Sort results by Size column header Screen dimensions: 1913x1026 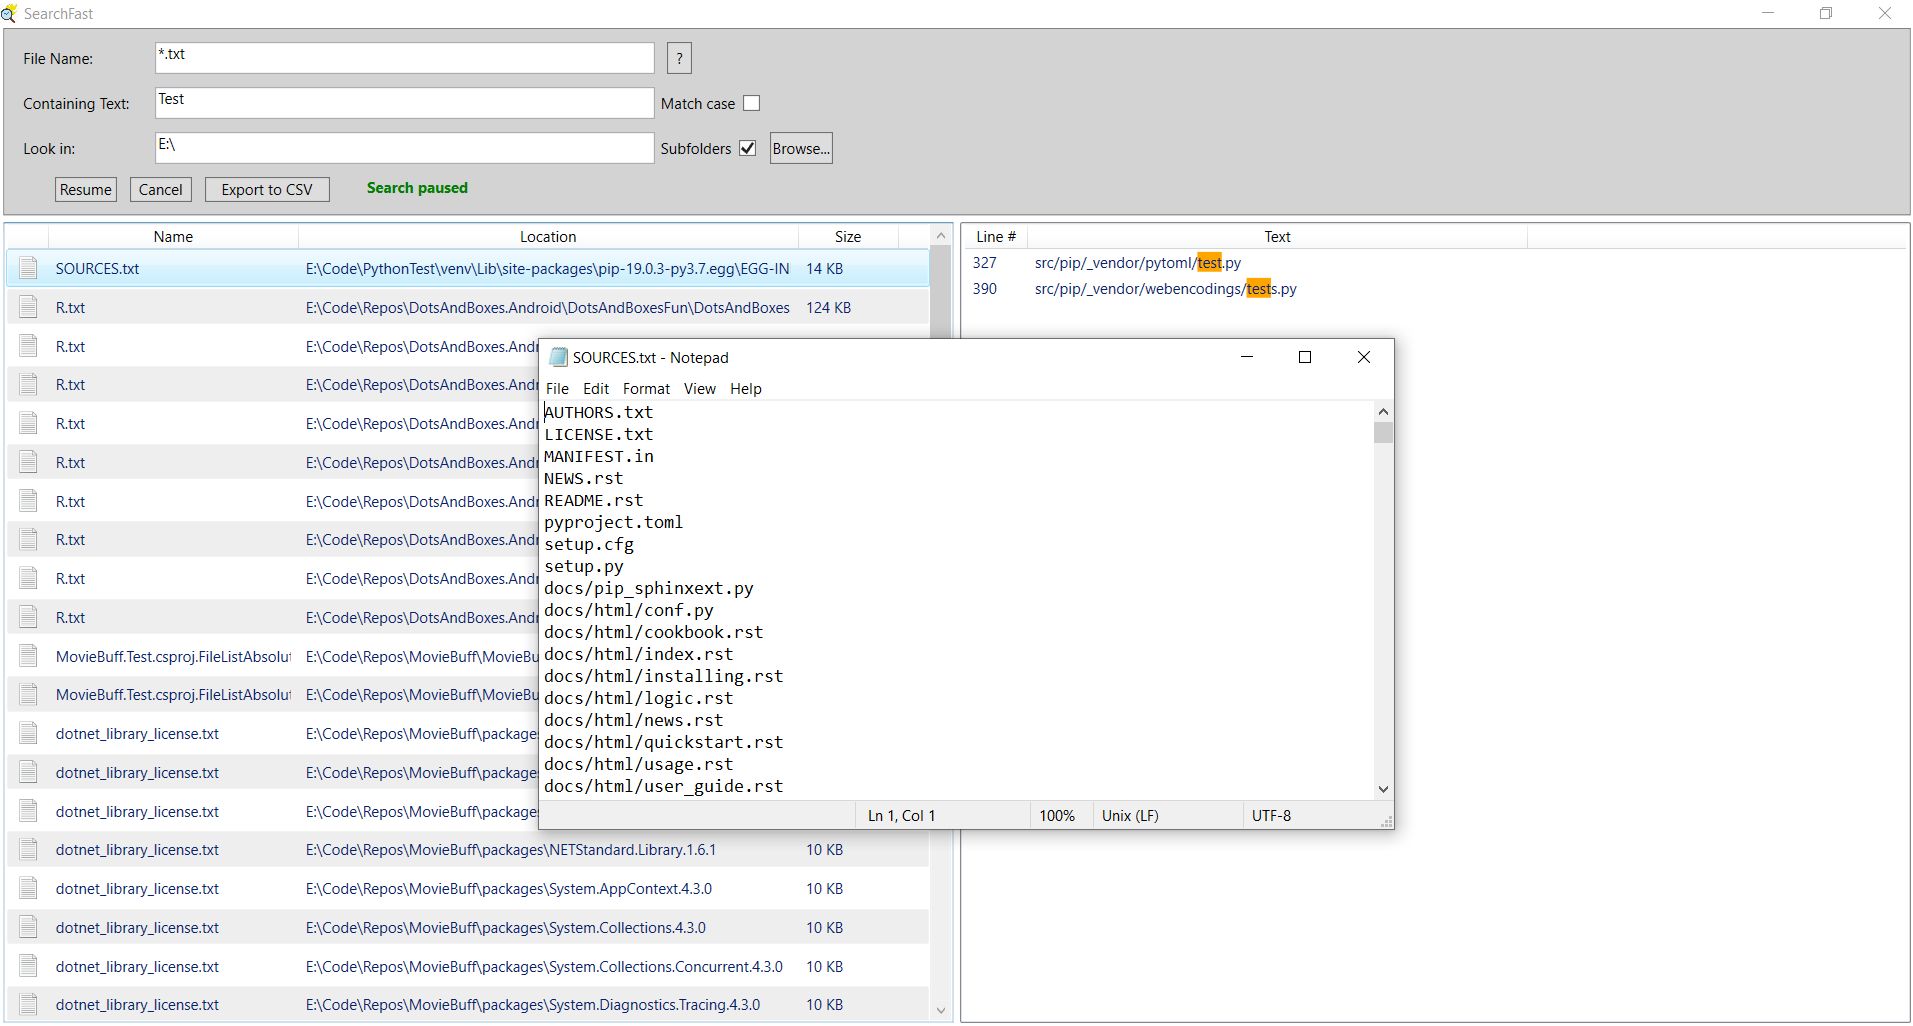(x=848, y=237)
